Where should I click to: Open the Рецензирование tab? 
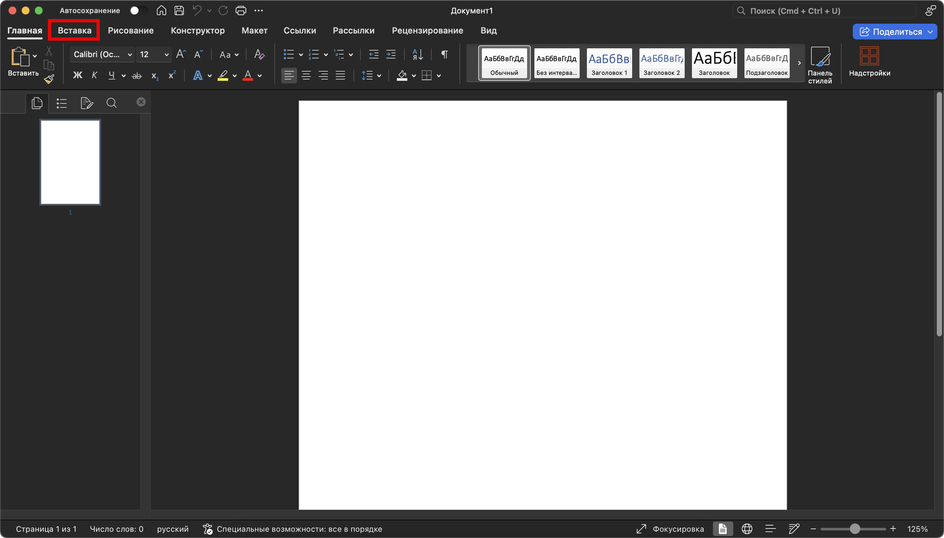(427, 30)
